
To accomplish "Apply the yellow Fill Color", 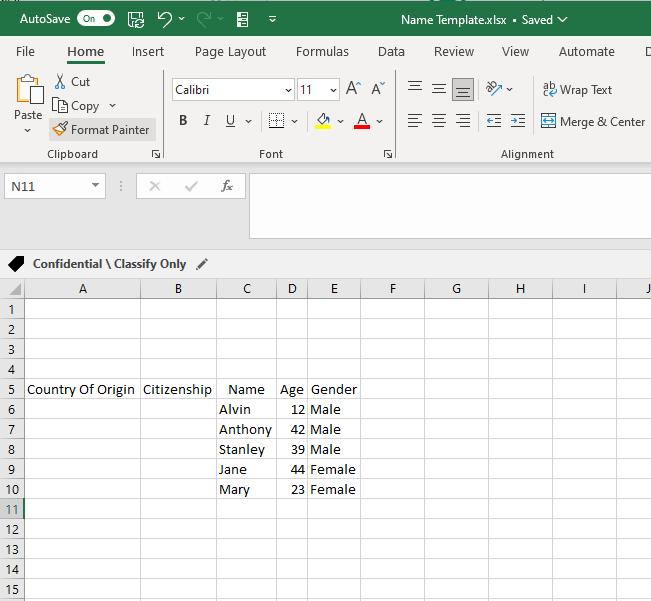I will point(323,121).
